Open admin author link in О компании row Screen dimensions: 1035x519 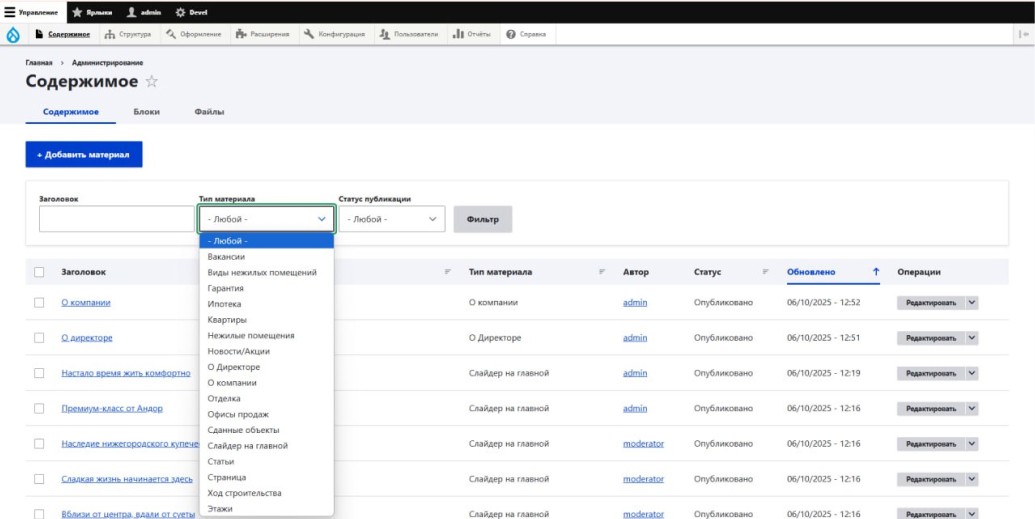click(635, 302)
